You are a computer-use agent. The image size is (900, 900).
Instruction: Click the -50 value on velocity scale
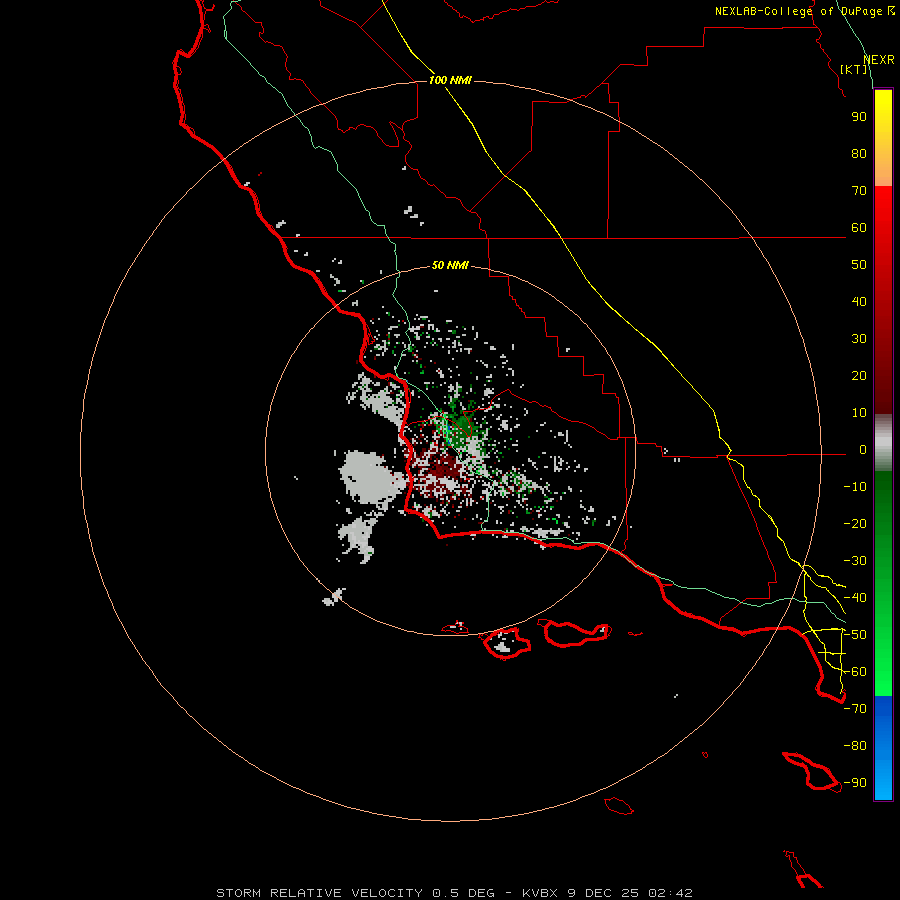(855, 635)
